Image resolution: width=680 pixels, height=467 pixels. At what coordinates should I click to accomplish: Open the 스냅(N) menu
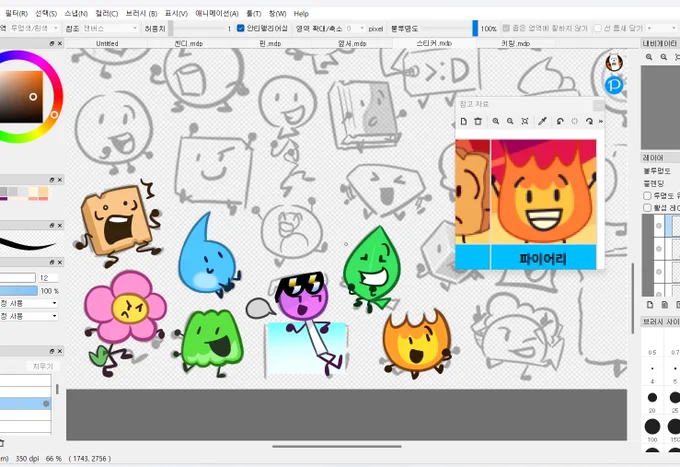(76, 13)
